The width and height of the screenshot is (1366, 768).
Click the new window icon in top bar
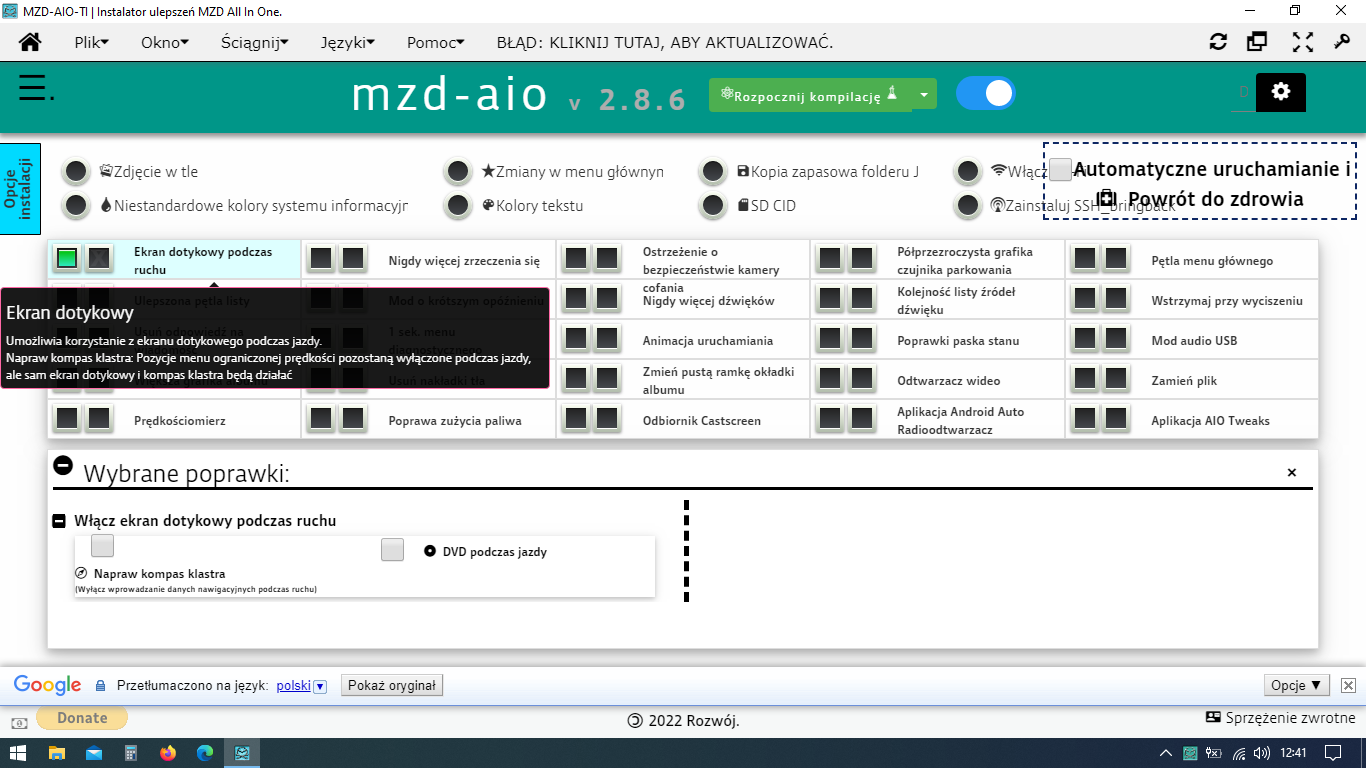pyautogui.click(x=1257, y=42)
